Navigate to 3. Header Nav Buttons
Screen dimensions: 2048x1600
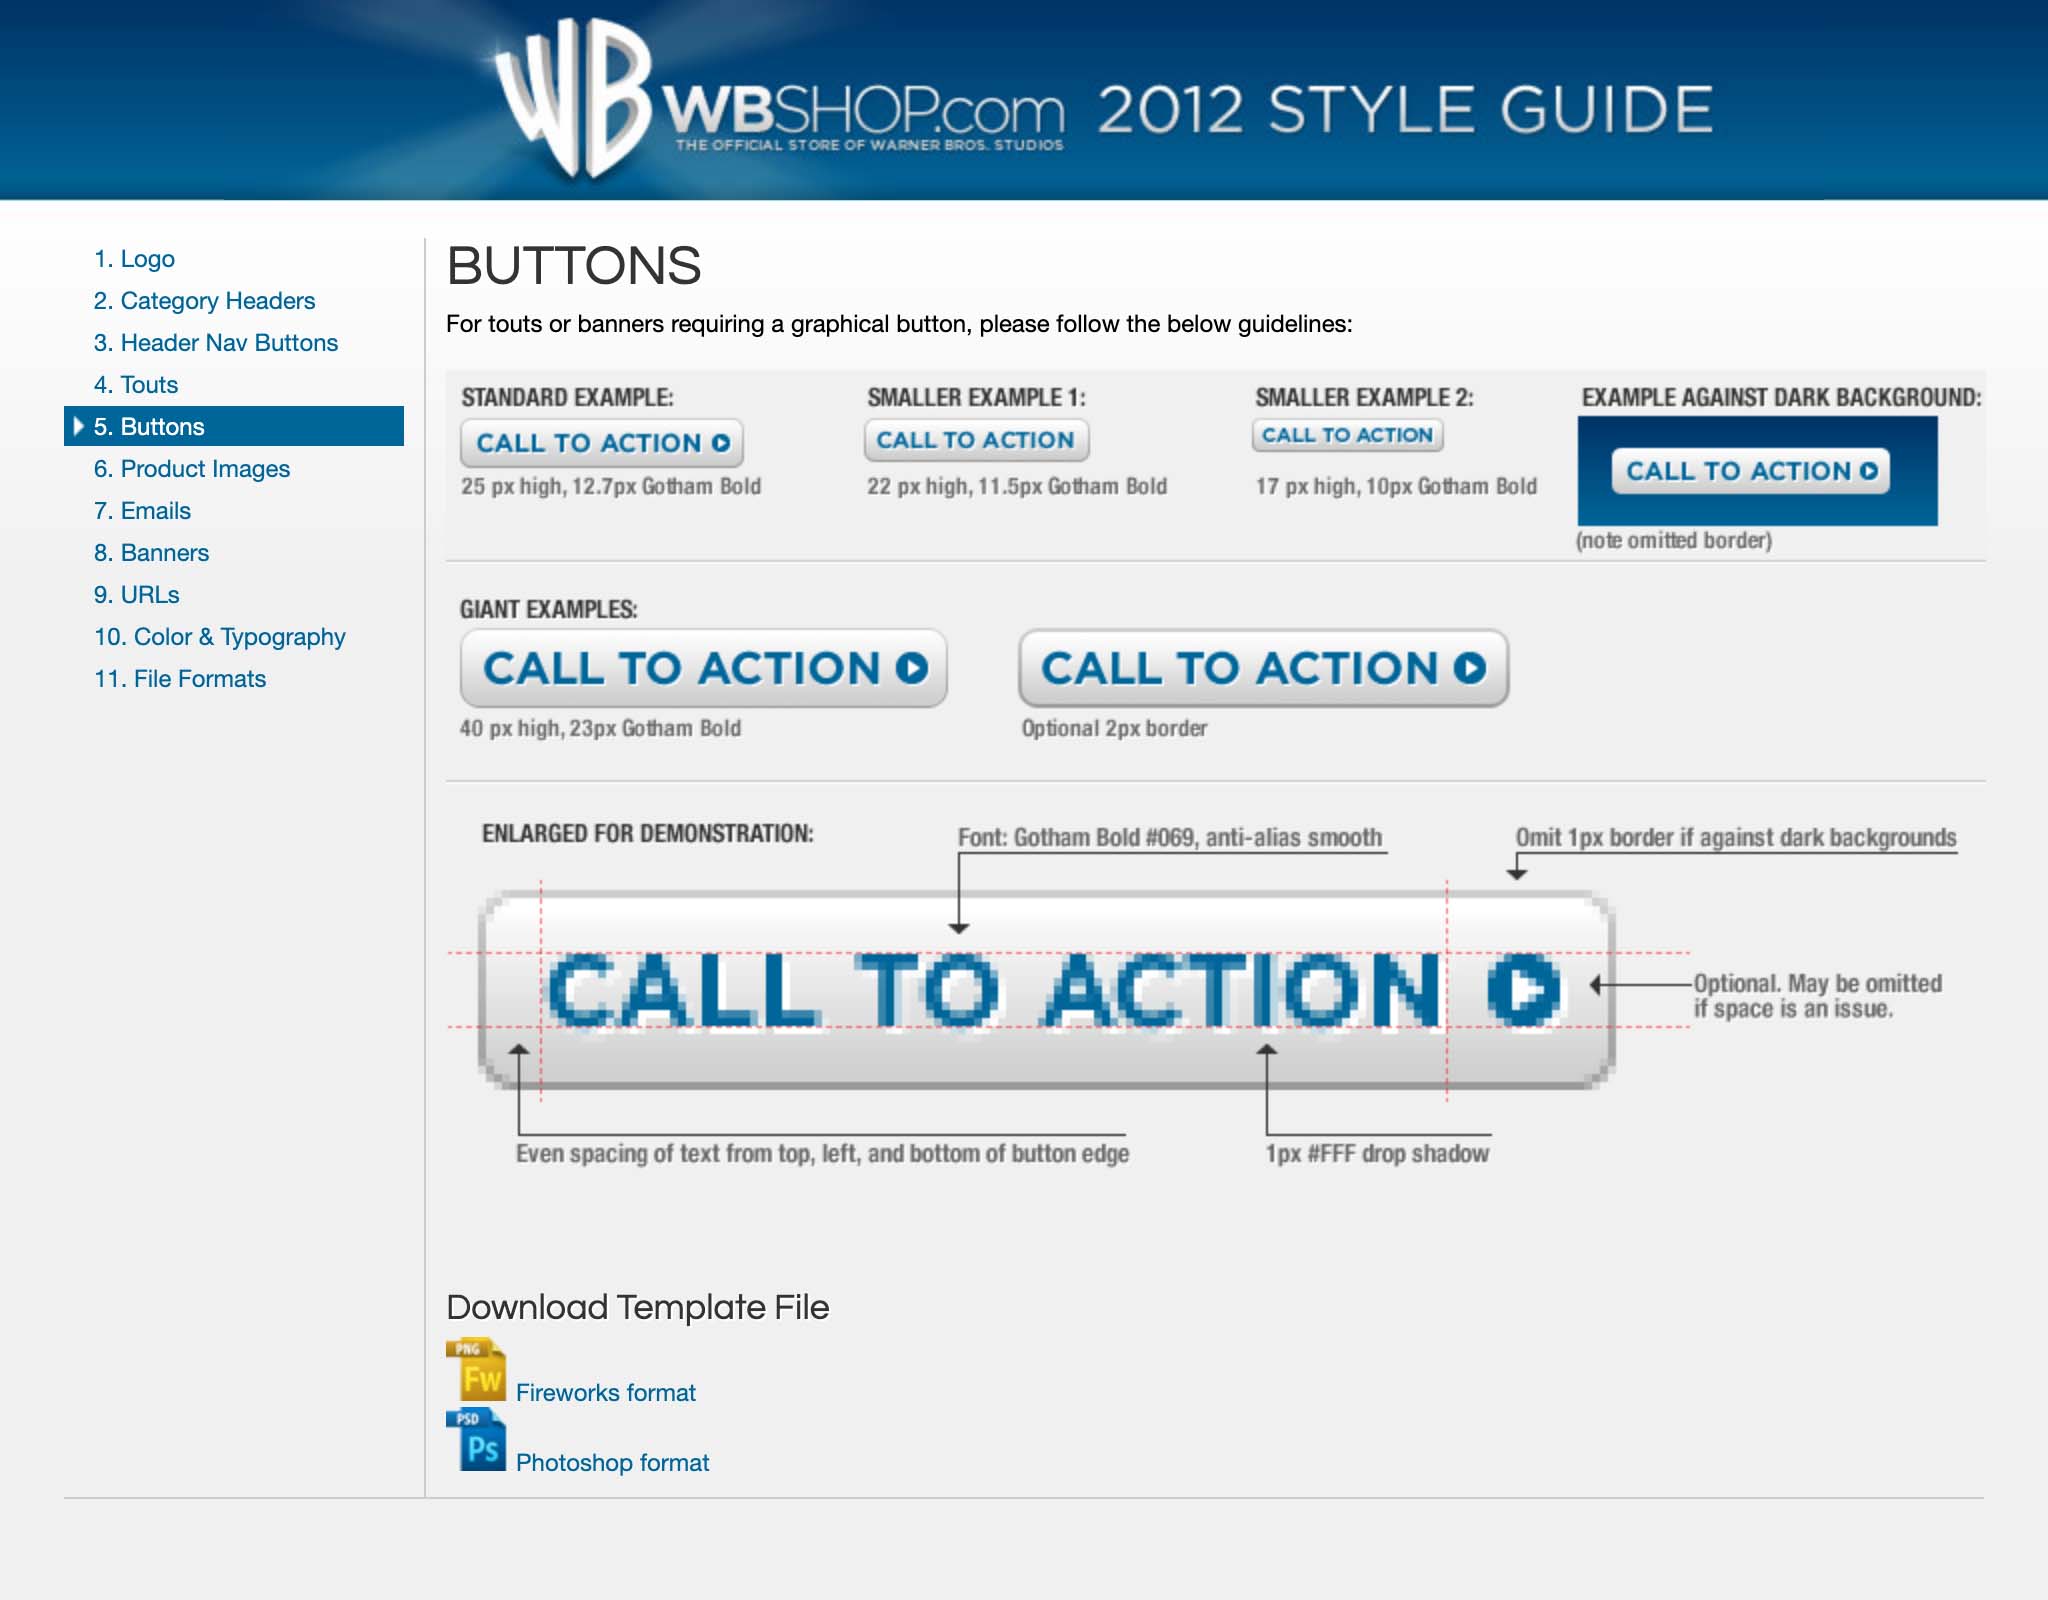[x=216, y=343]
